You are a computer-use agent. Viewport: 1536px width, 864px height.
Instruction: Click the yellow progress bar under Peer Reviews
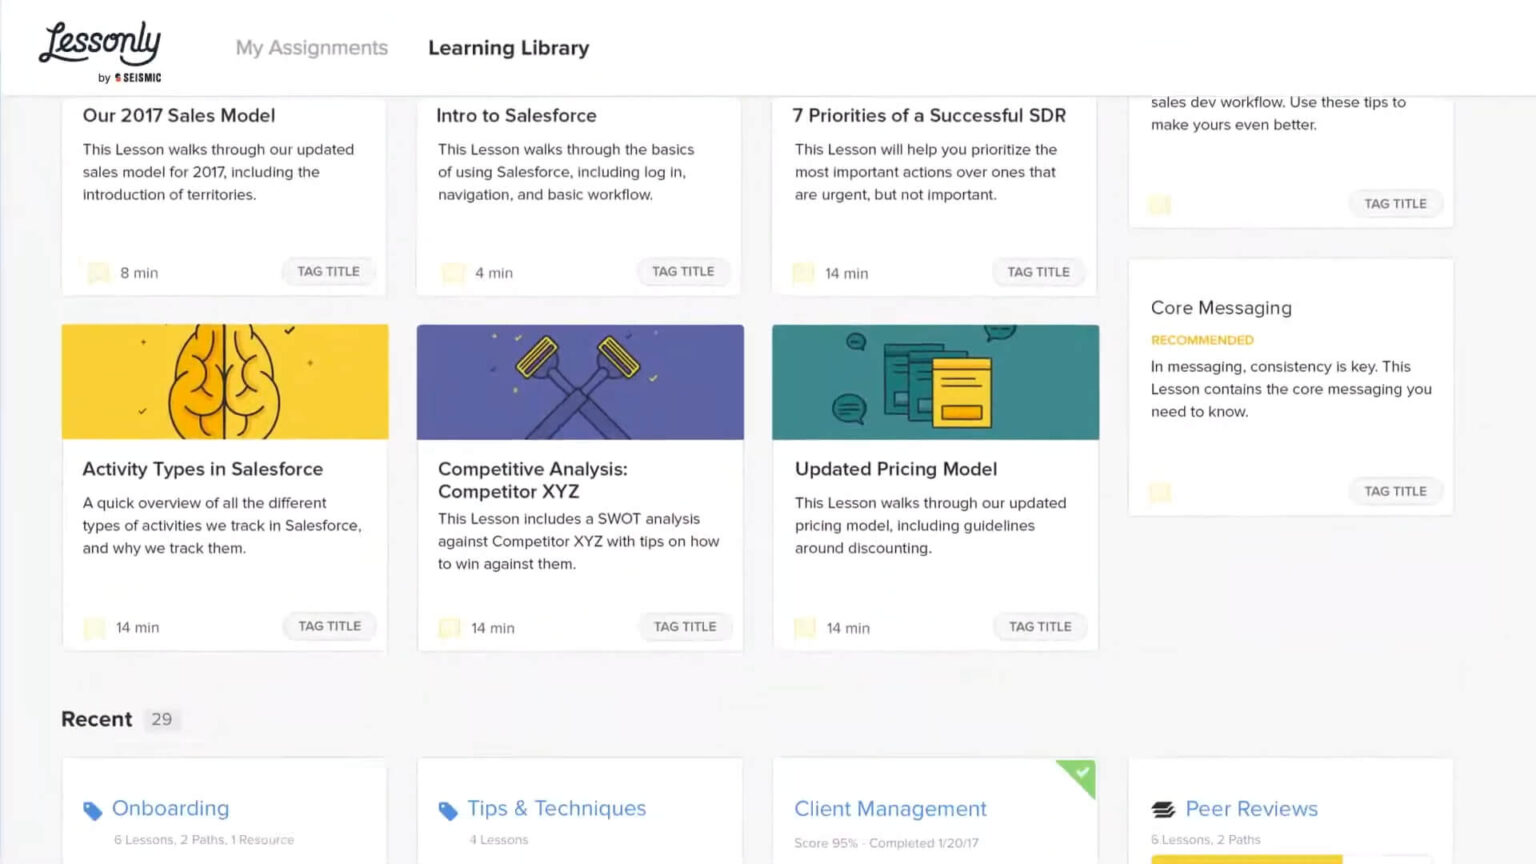coord(1245,858)
